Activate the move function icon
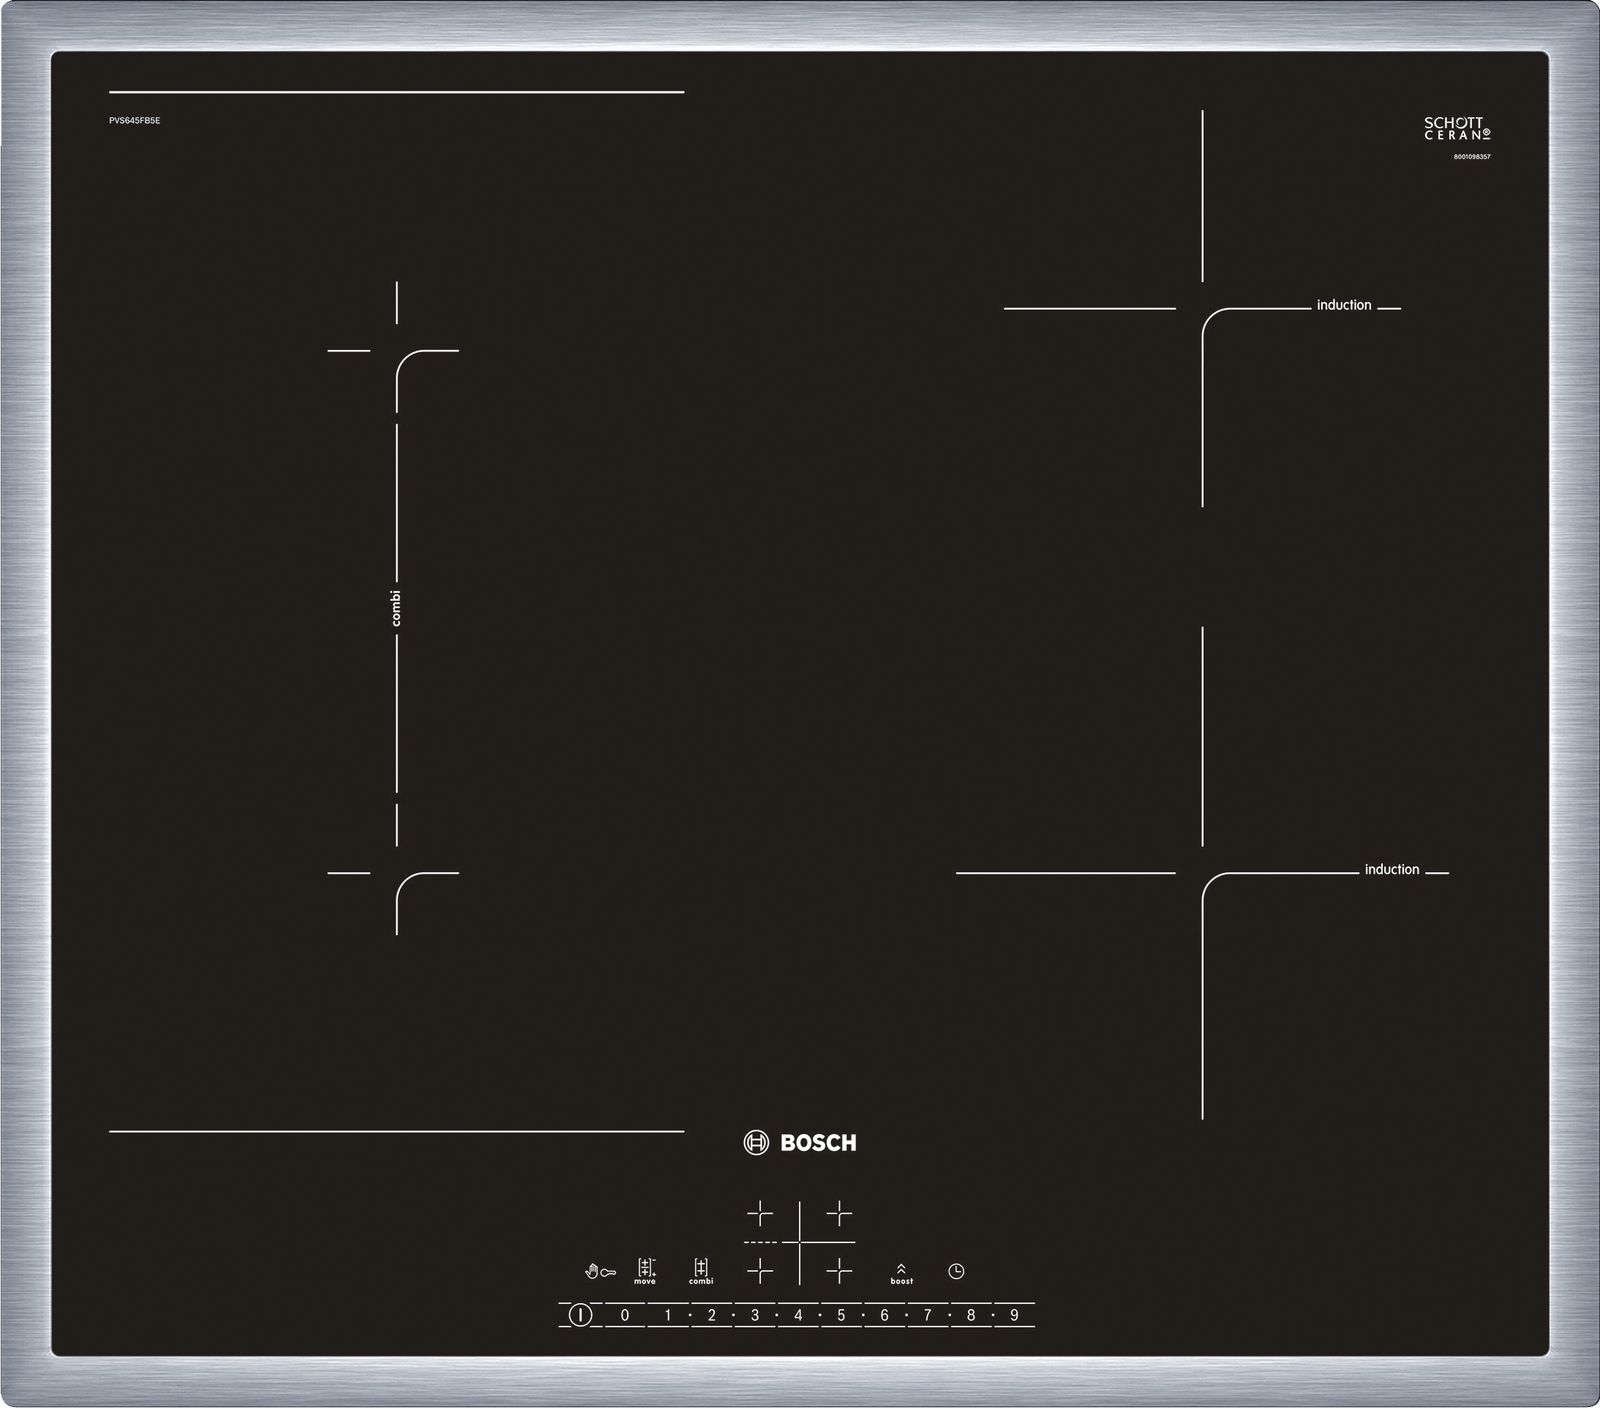Image resolution: width=1600 pixels, height=1408 pixels. (x=646, y=1271)
